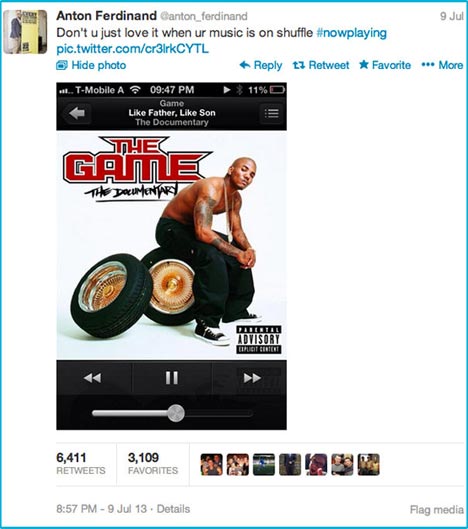Favorite the tweet with the star
Viewport: 468px width, 529px height.
[385, 65]
